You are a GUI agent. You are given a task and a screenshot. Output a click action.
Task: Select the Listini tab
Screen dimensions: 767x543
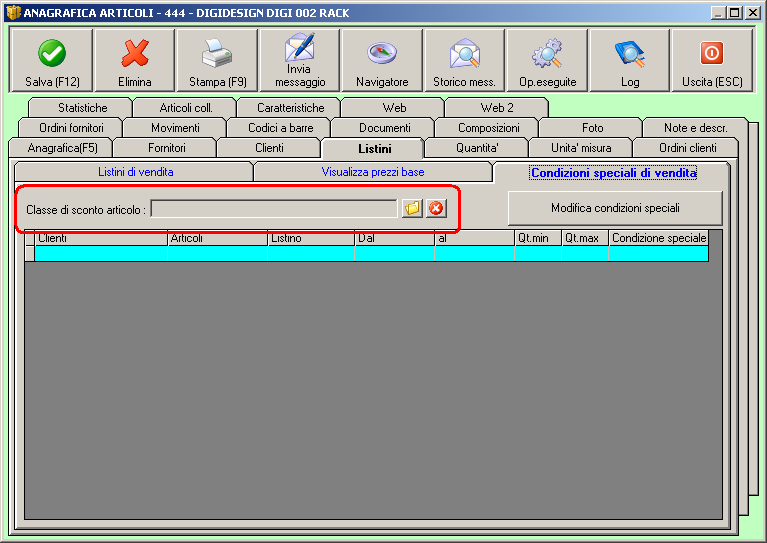pos(374,149)
